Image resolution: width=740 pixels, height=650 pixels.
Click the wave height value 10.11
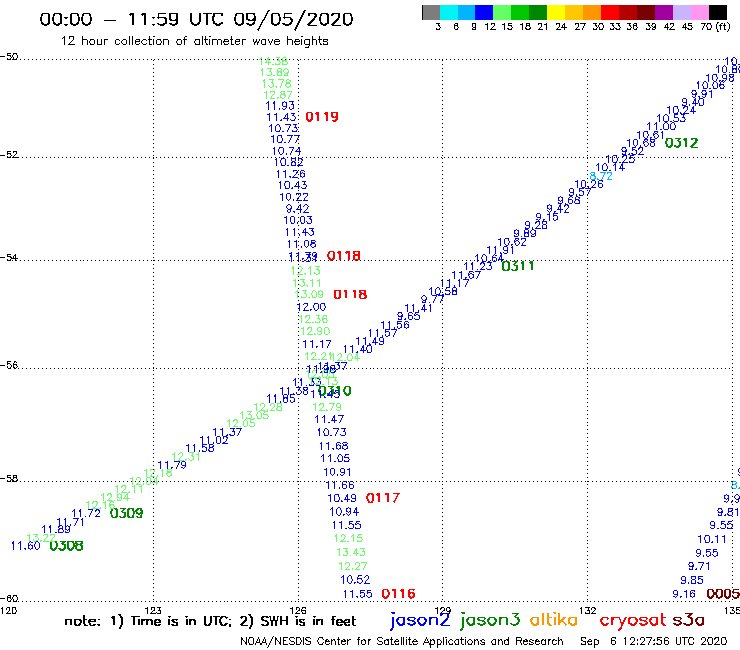[x=712, y=539]
